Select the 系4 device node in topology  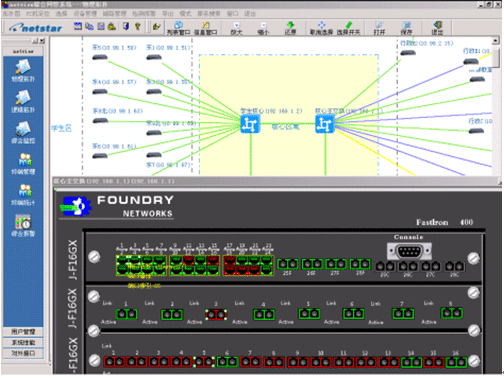click(x=100, y=92)
